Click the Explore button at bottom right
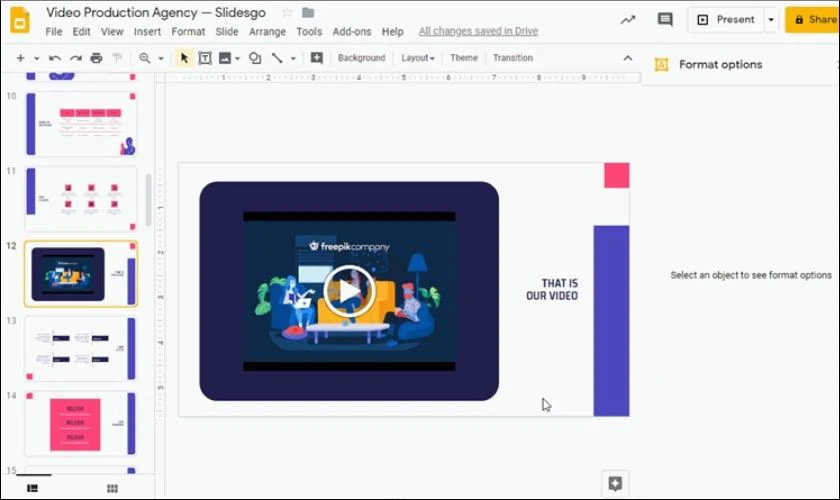Viewport: 840px width, 500px height. pyautogui.click(x=615, y=484)
